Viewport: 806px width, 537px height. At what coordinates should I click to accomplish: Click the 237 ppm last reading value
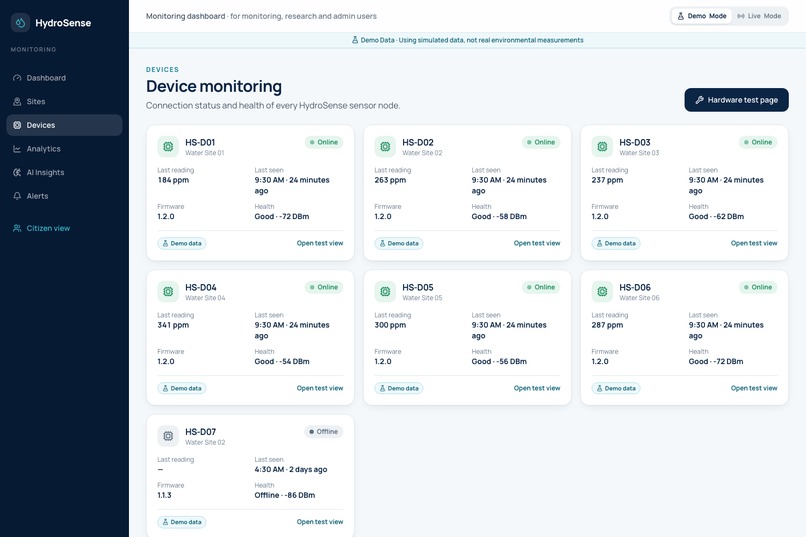[x=607, y=180]
